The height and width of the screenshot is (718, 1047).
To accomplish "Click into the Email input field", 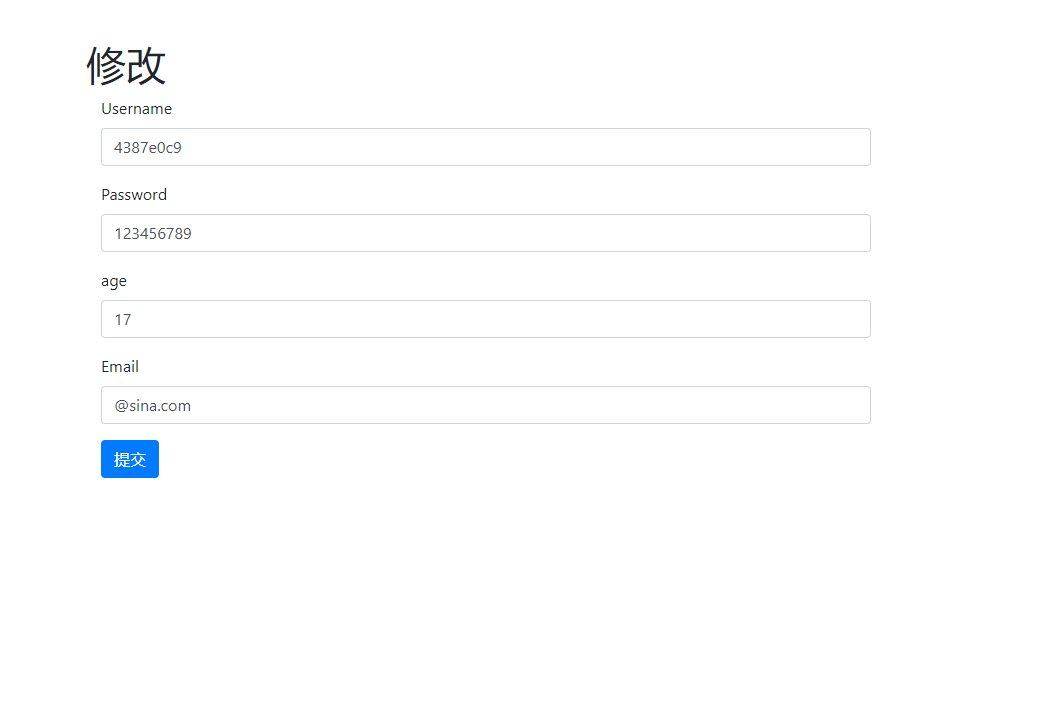I will tap(485, 405).
